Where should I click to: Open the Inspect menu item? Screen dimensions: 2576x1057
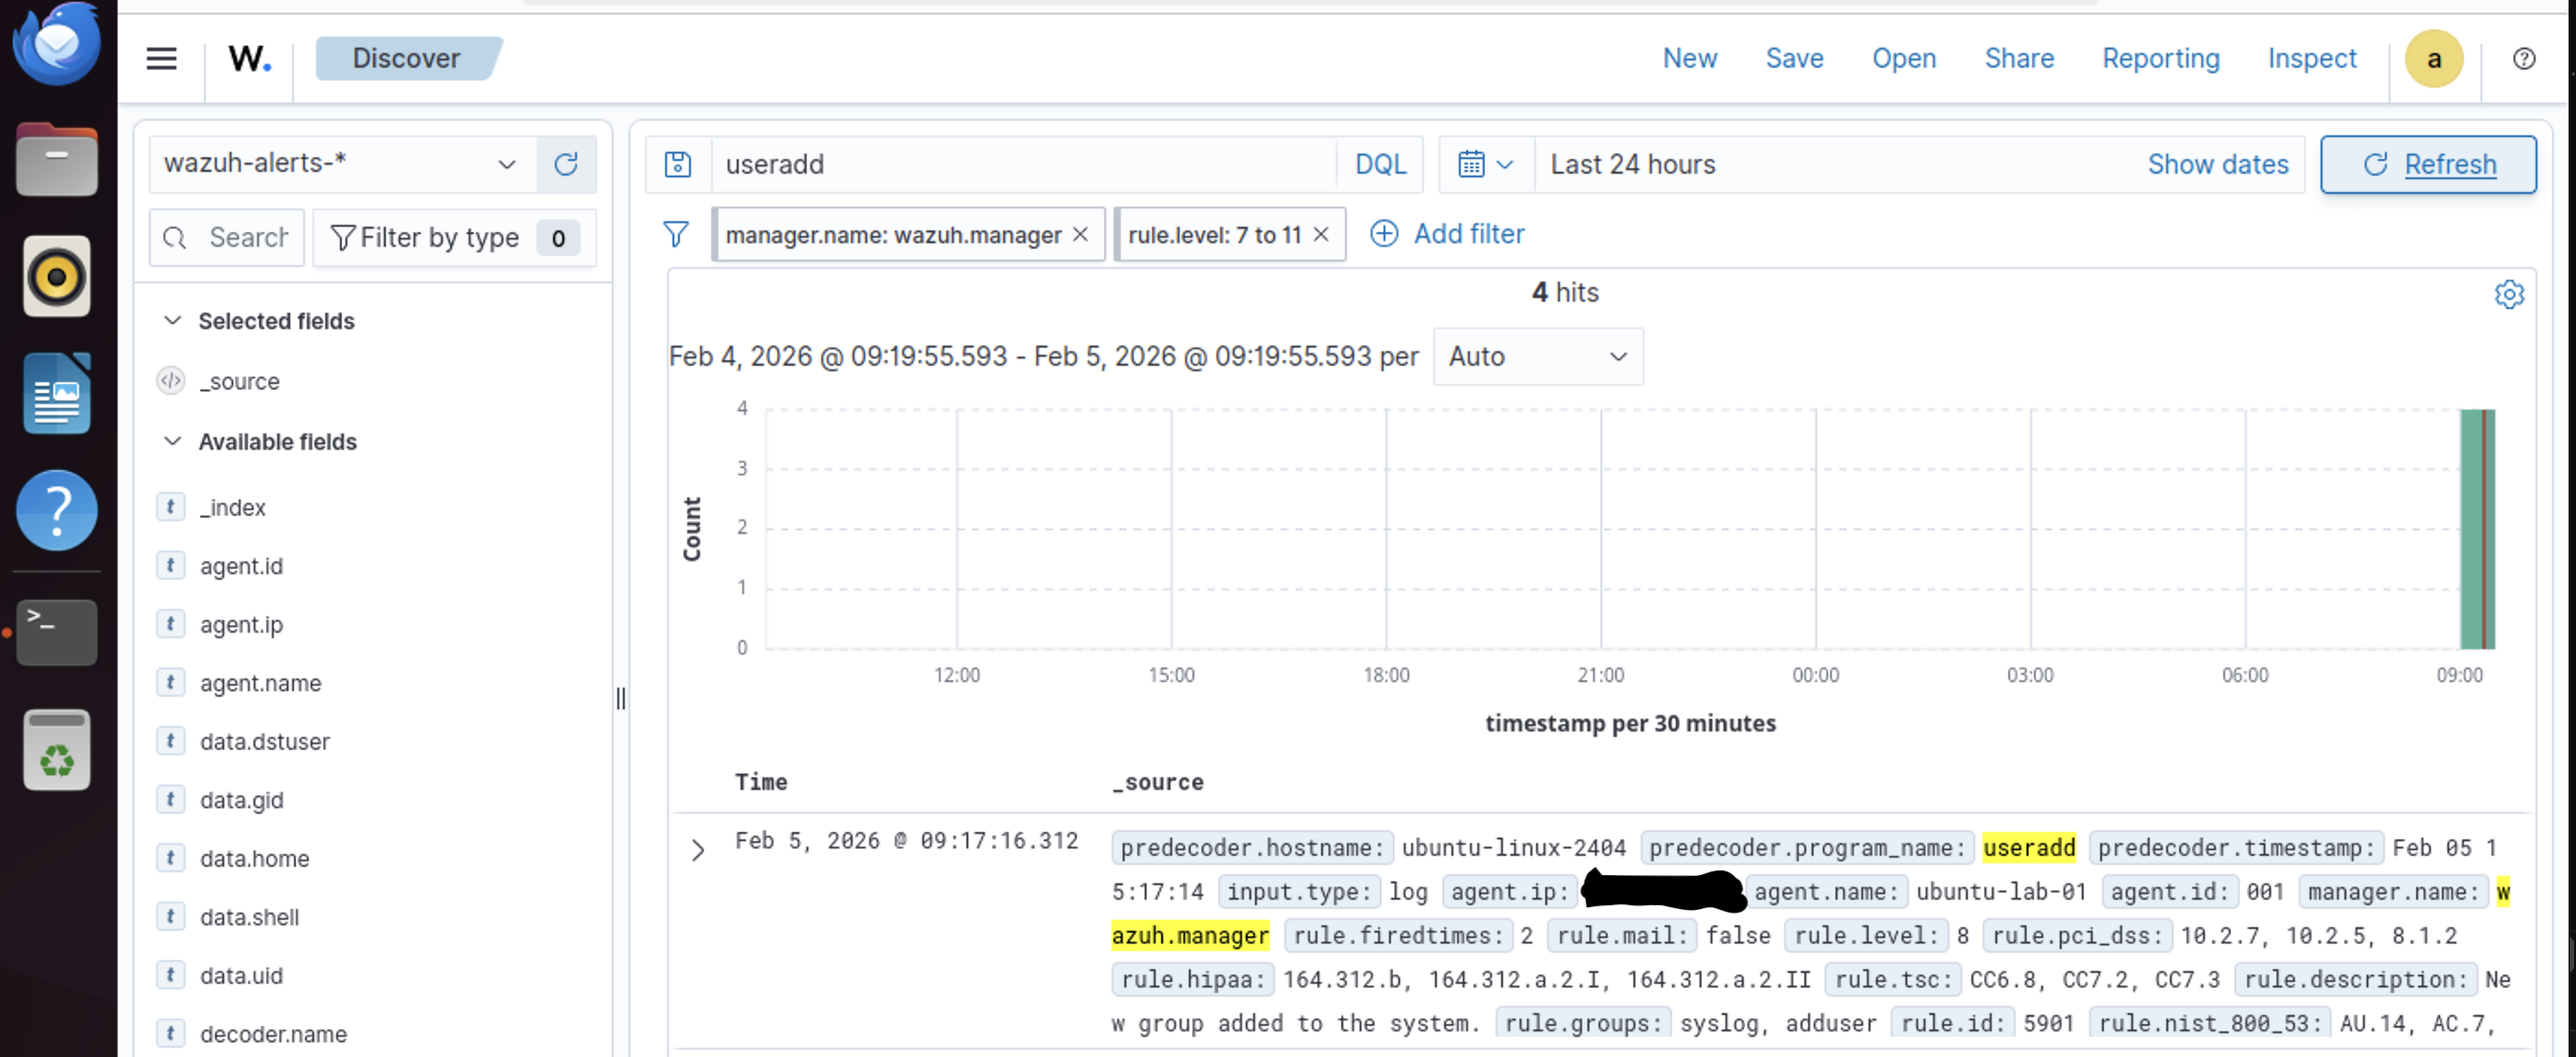[2311, 59]
